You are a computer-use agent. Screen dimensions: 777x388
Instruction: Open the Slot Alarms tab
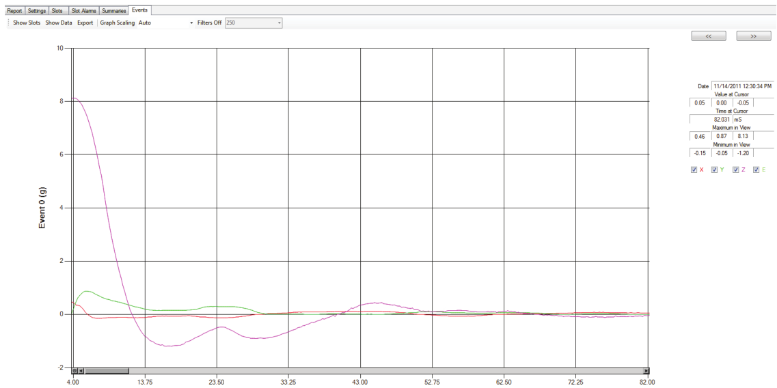point(83,10)
